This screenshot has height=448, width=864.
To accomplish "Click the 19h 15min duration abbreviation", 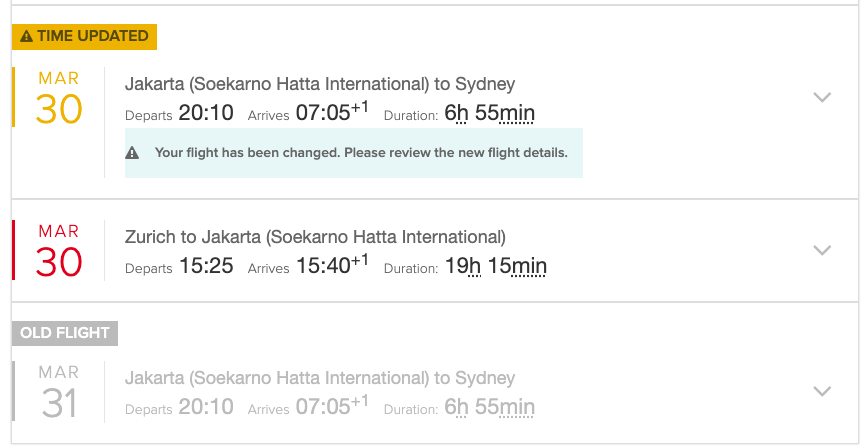I will (x=495, y=266).
